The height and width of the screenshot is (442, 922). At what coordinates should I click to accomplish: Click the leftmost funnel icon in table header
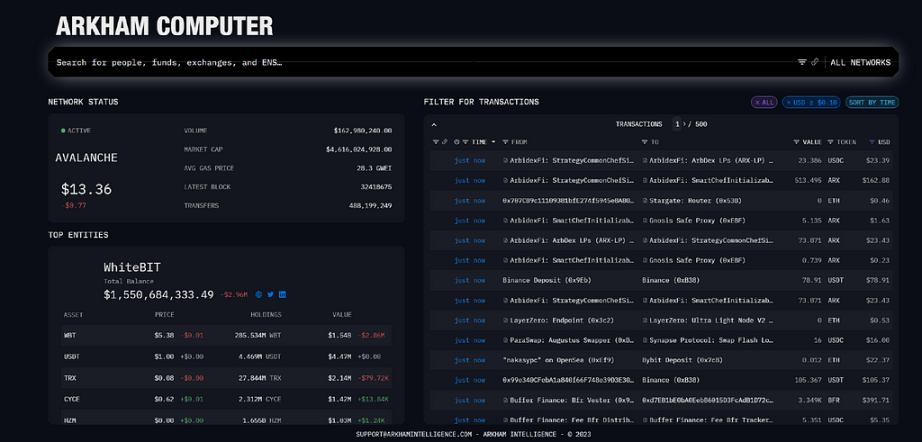click(436, 142)
